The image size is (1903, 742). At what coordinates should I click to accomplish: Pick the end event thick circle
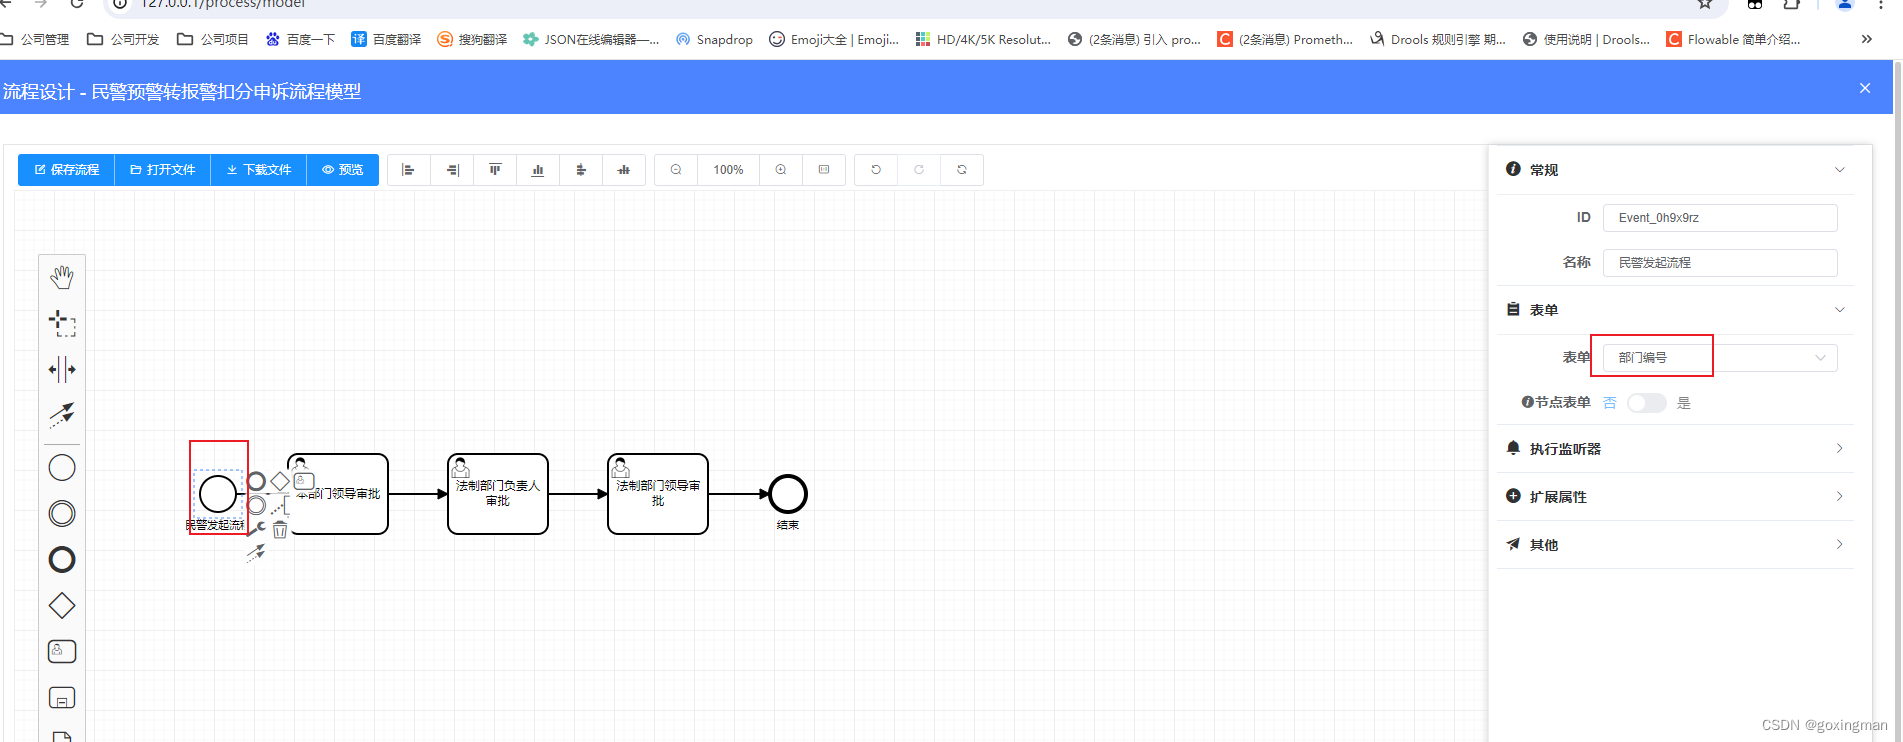[62, 559]
